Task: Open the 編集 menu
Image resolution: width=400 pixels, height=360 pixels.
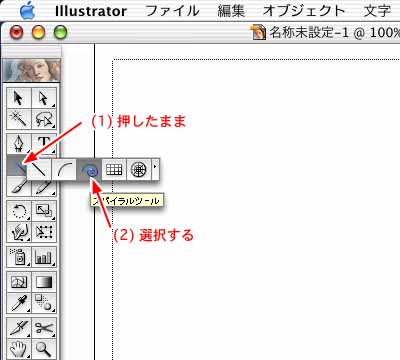Action: 231,11
